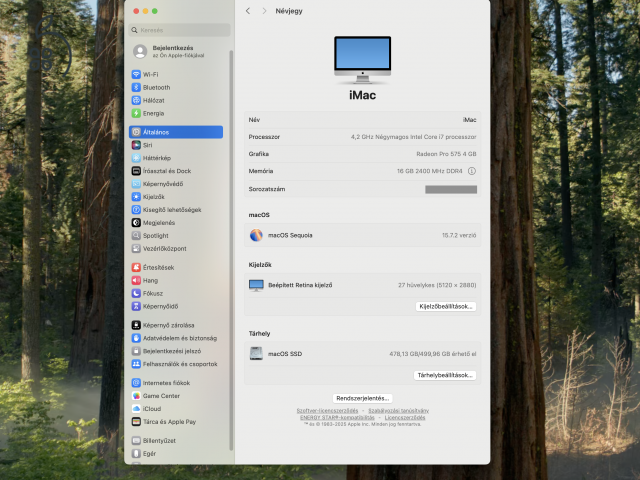
Task: Open Értesítések notifications icon
Action: pyautogui.click(x=136, y=267)
